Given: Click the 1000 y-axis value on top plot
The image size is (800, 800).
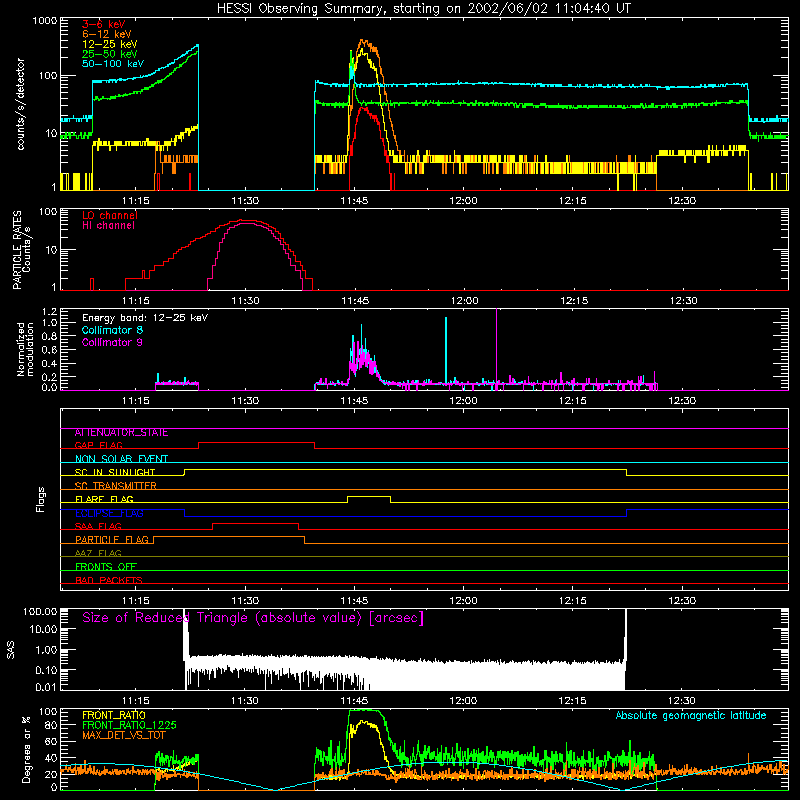Looking at the screenshot, I should 45,21.
